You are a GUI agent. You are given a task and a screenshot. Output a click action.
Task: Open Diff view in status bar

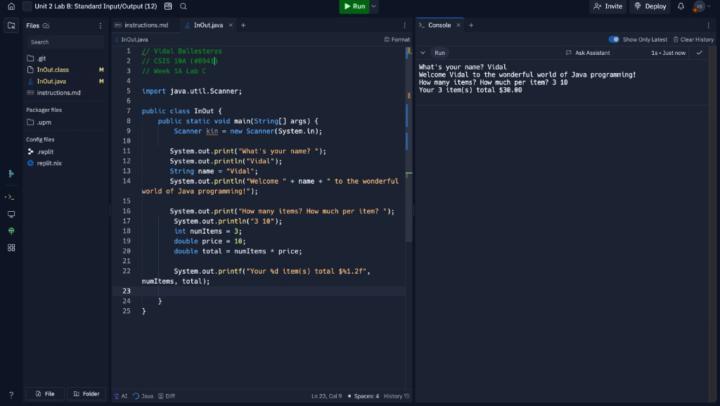[167, 396]
